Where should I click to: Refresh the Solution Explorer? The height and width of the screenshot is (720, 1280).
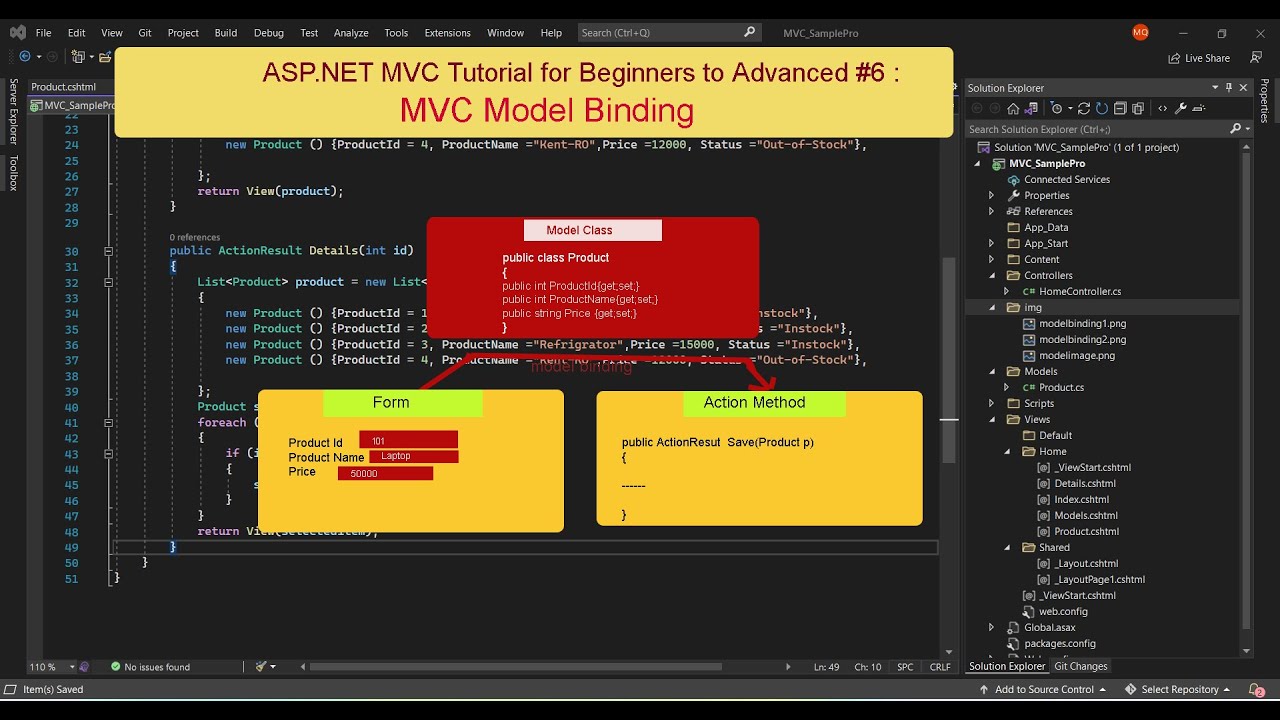click(x=1102, y=108)
